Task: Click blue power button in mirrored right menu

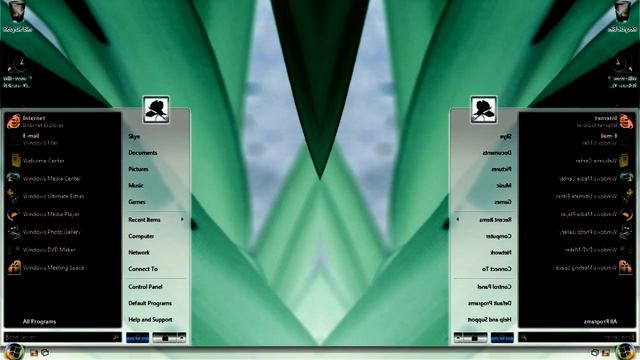Action: (x=502, y=338)
